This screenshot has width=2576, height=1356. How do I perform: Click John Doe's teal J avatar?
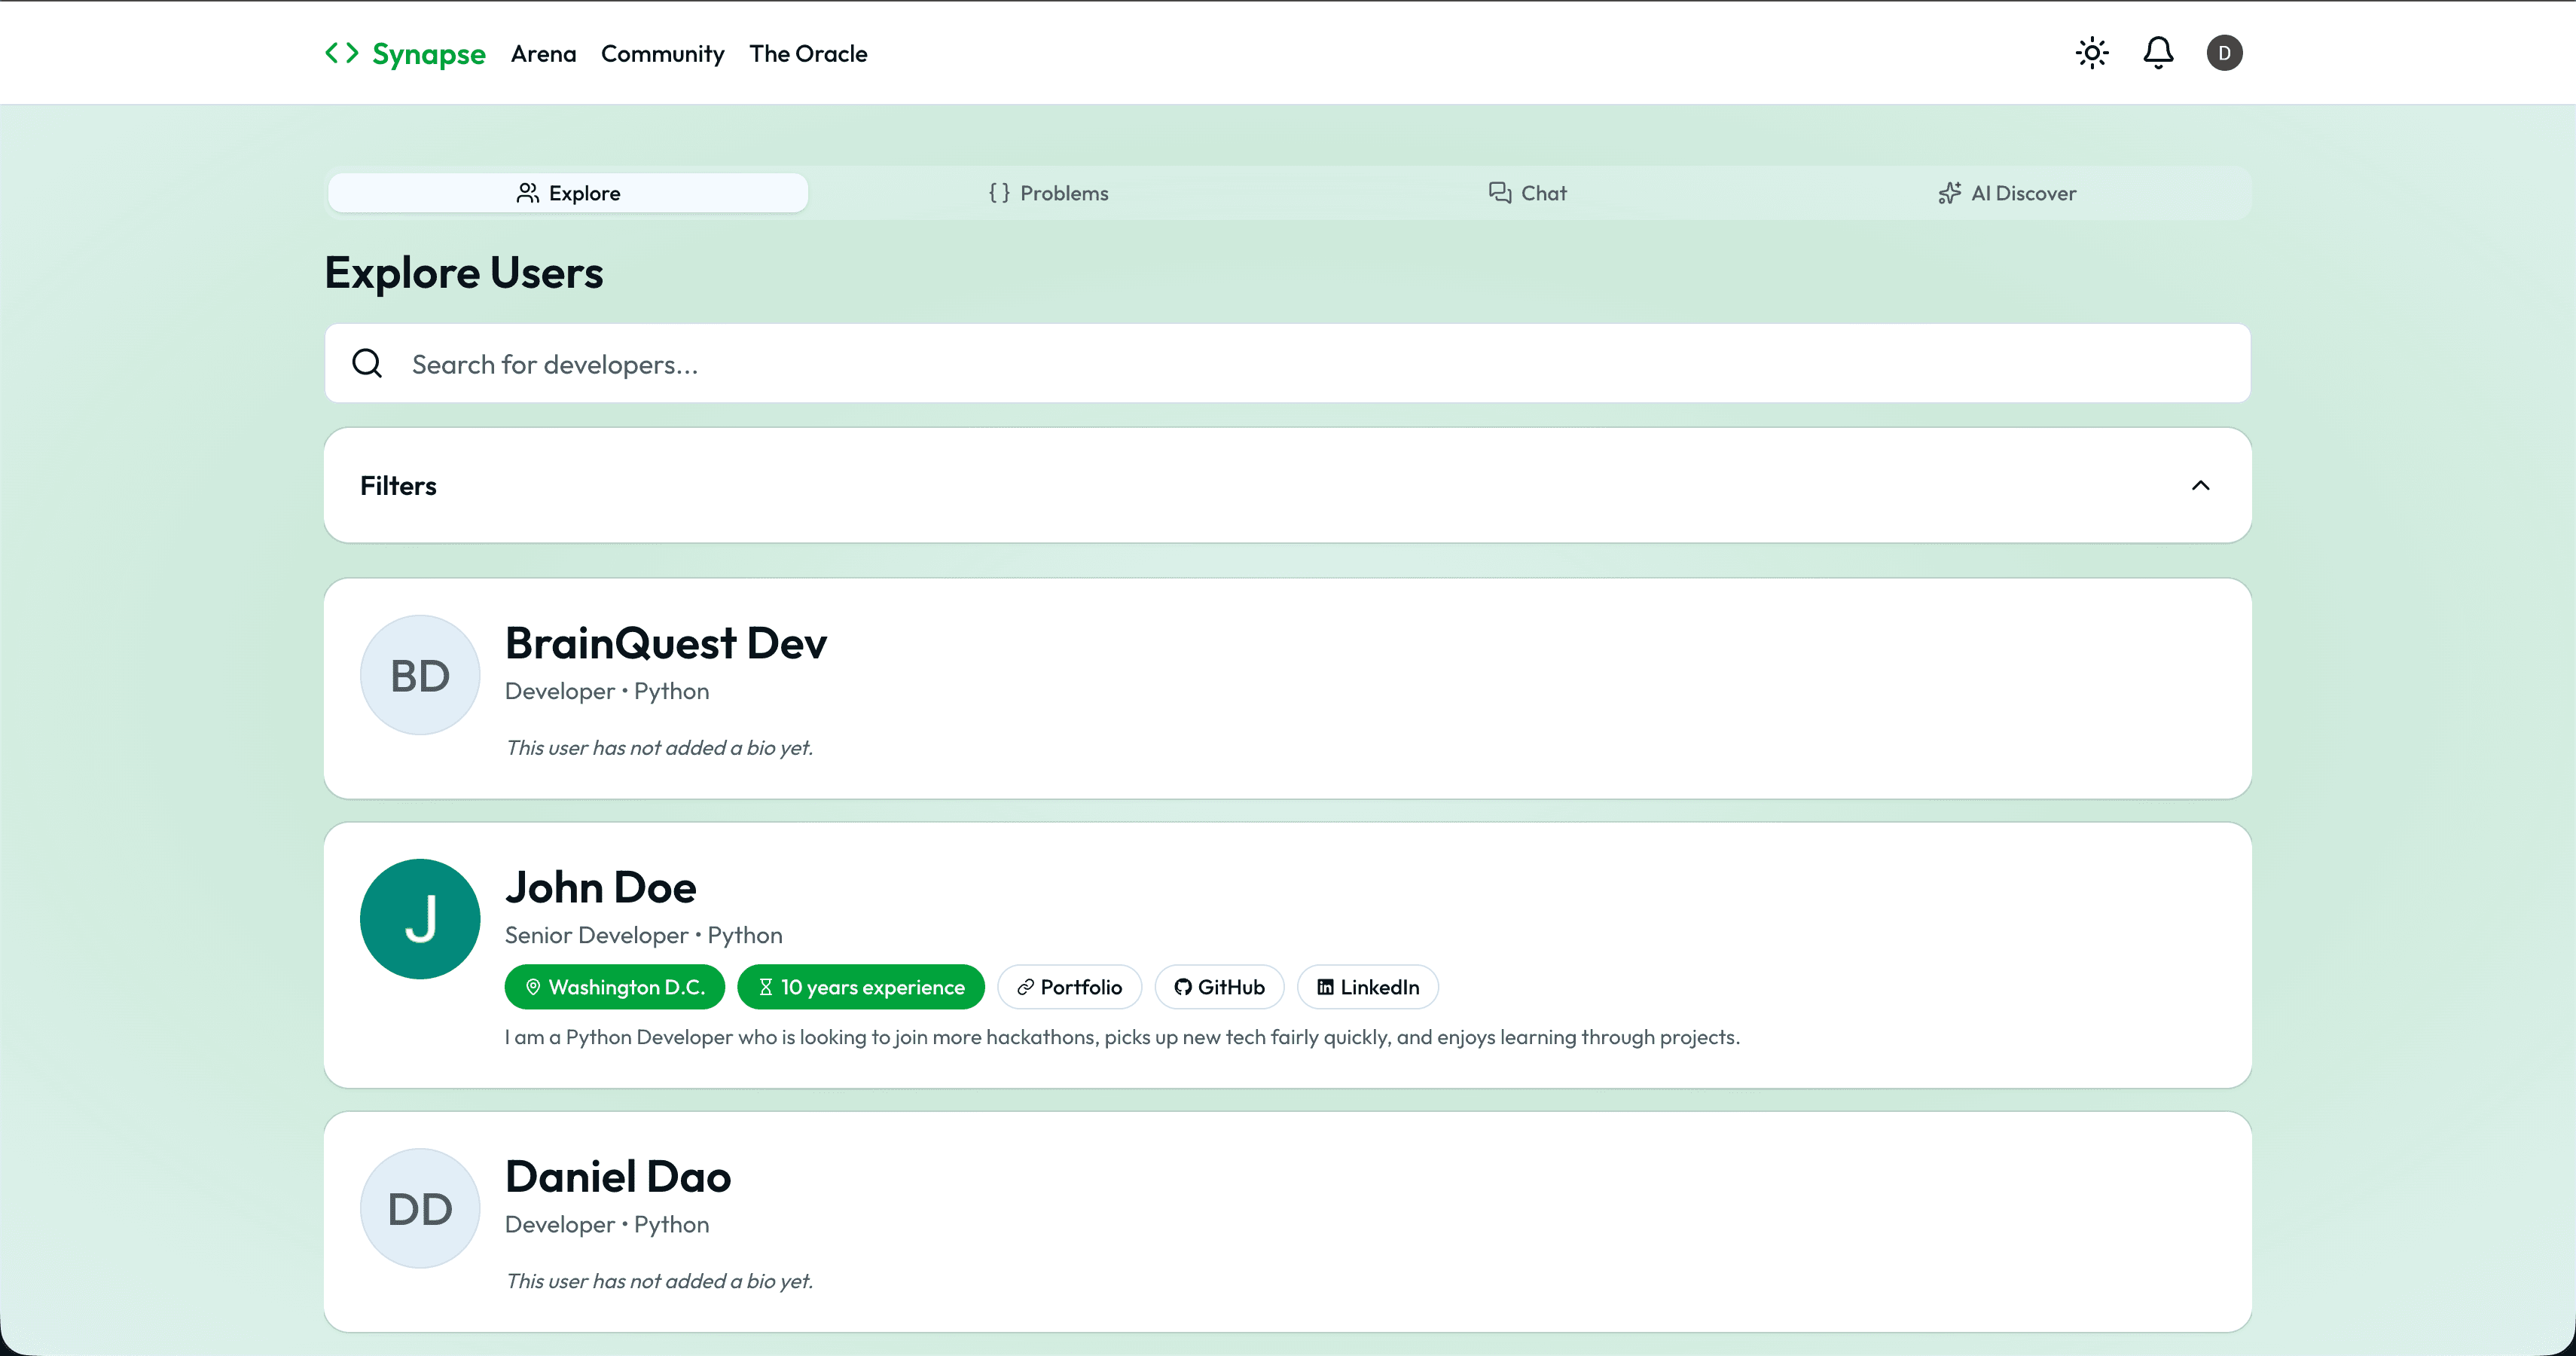(x=420, y=918)
